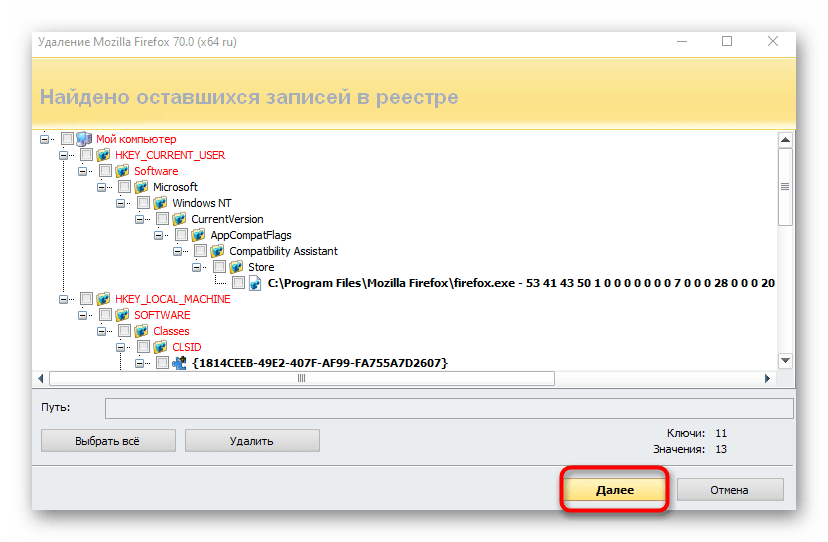Viewport: 828px width, 542px height.
Task: Enable the CLSID checkbox
Action: pyautogui.click(x=144, y=347)
